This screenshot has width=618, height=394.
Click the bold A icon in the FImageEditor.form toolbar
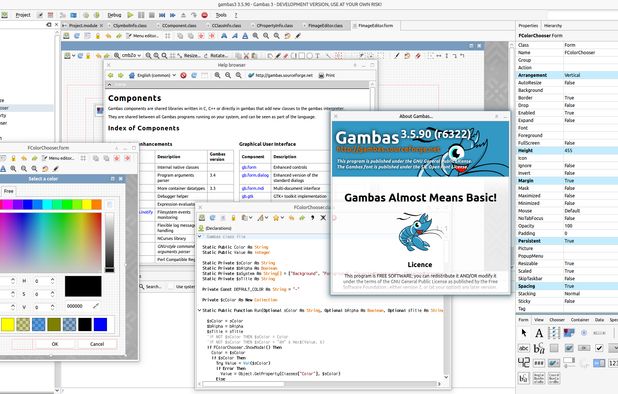point(224,36)
